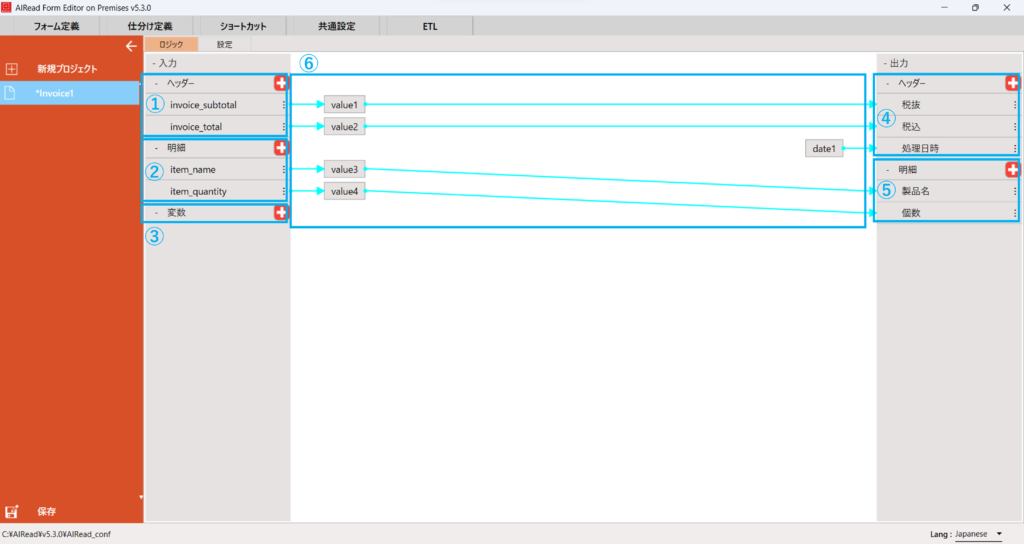1024x544 pixels.
Task: Collapse the input ヘッダー section
Action: tap(156, 83)
